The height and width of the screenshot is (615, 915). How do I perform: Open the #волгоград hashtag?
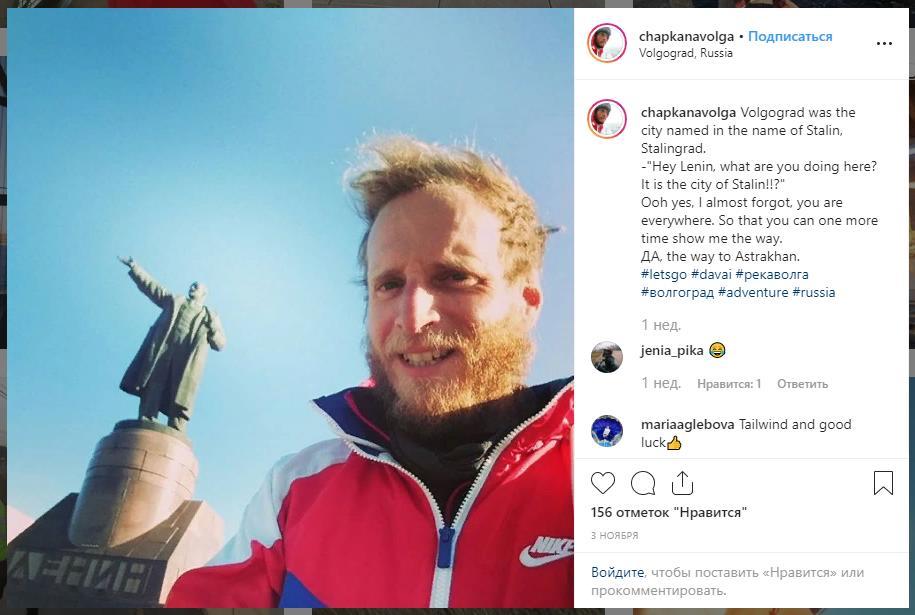(677, 292)
